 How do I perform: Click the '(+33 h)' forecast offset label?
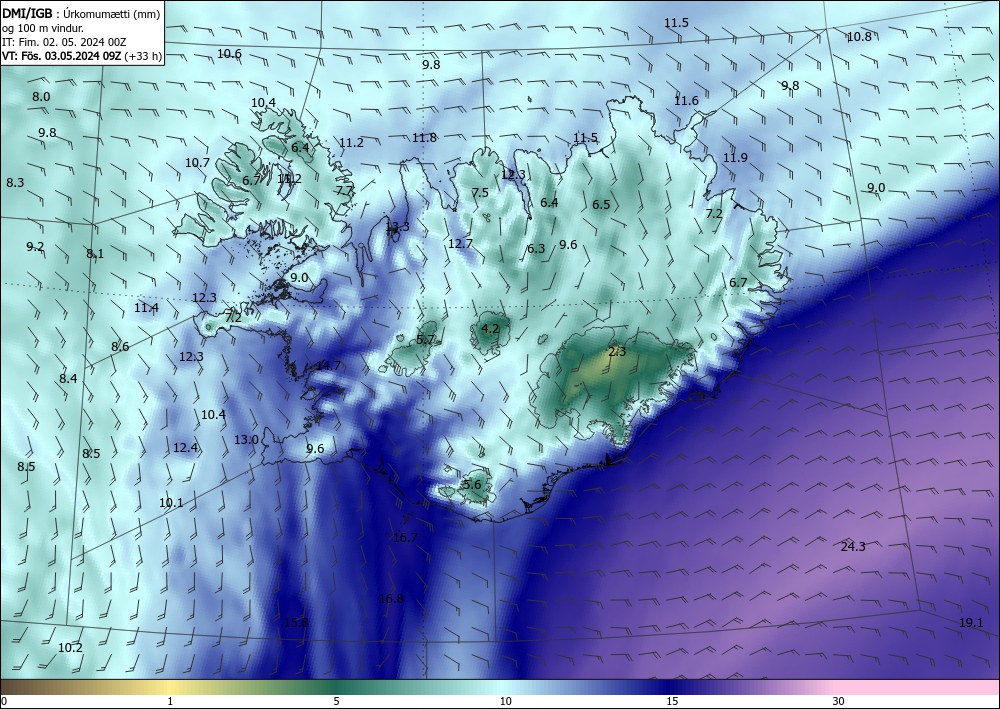pyautogui.click(x=143, y=56)
